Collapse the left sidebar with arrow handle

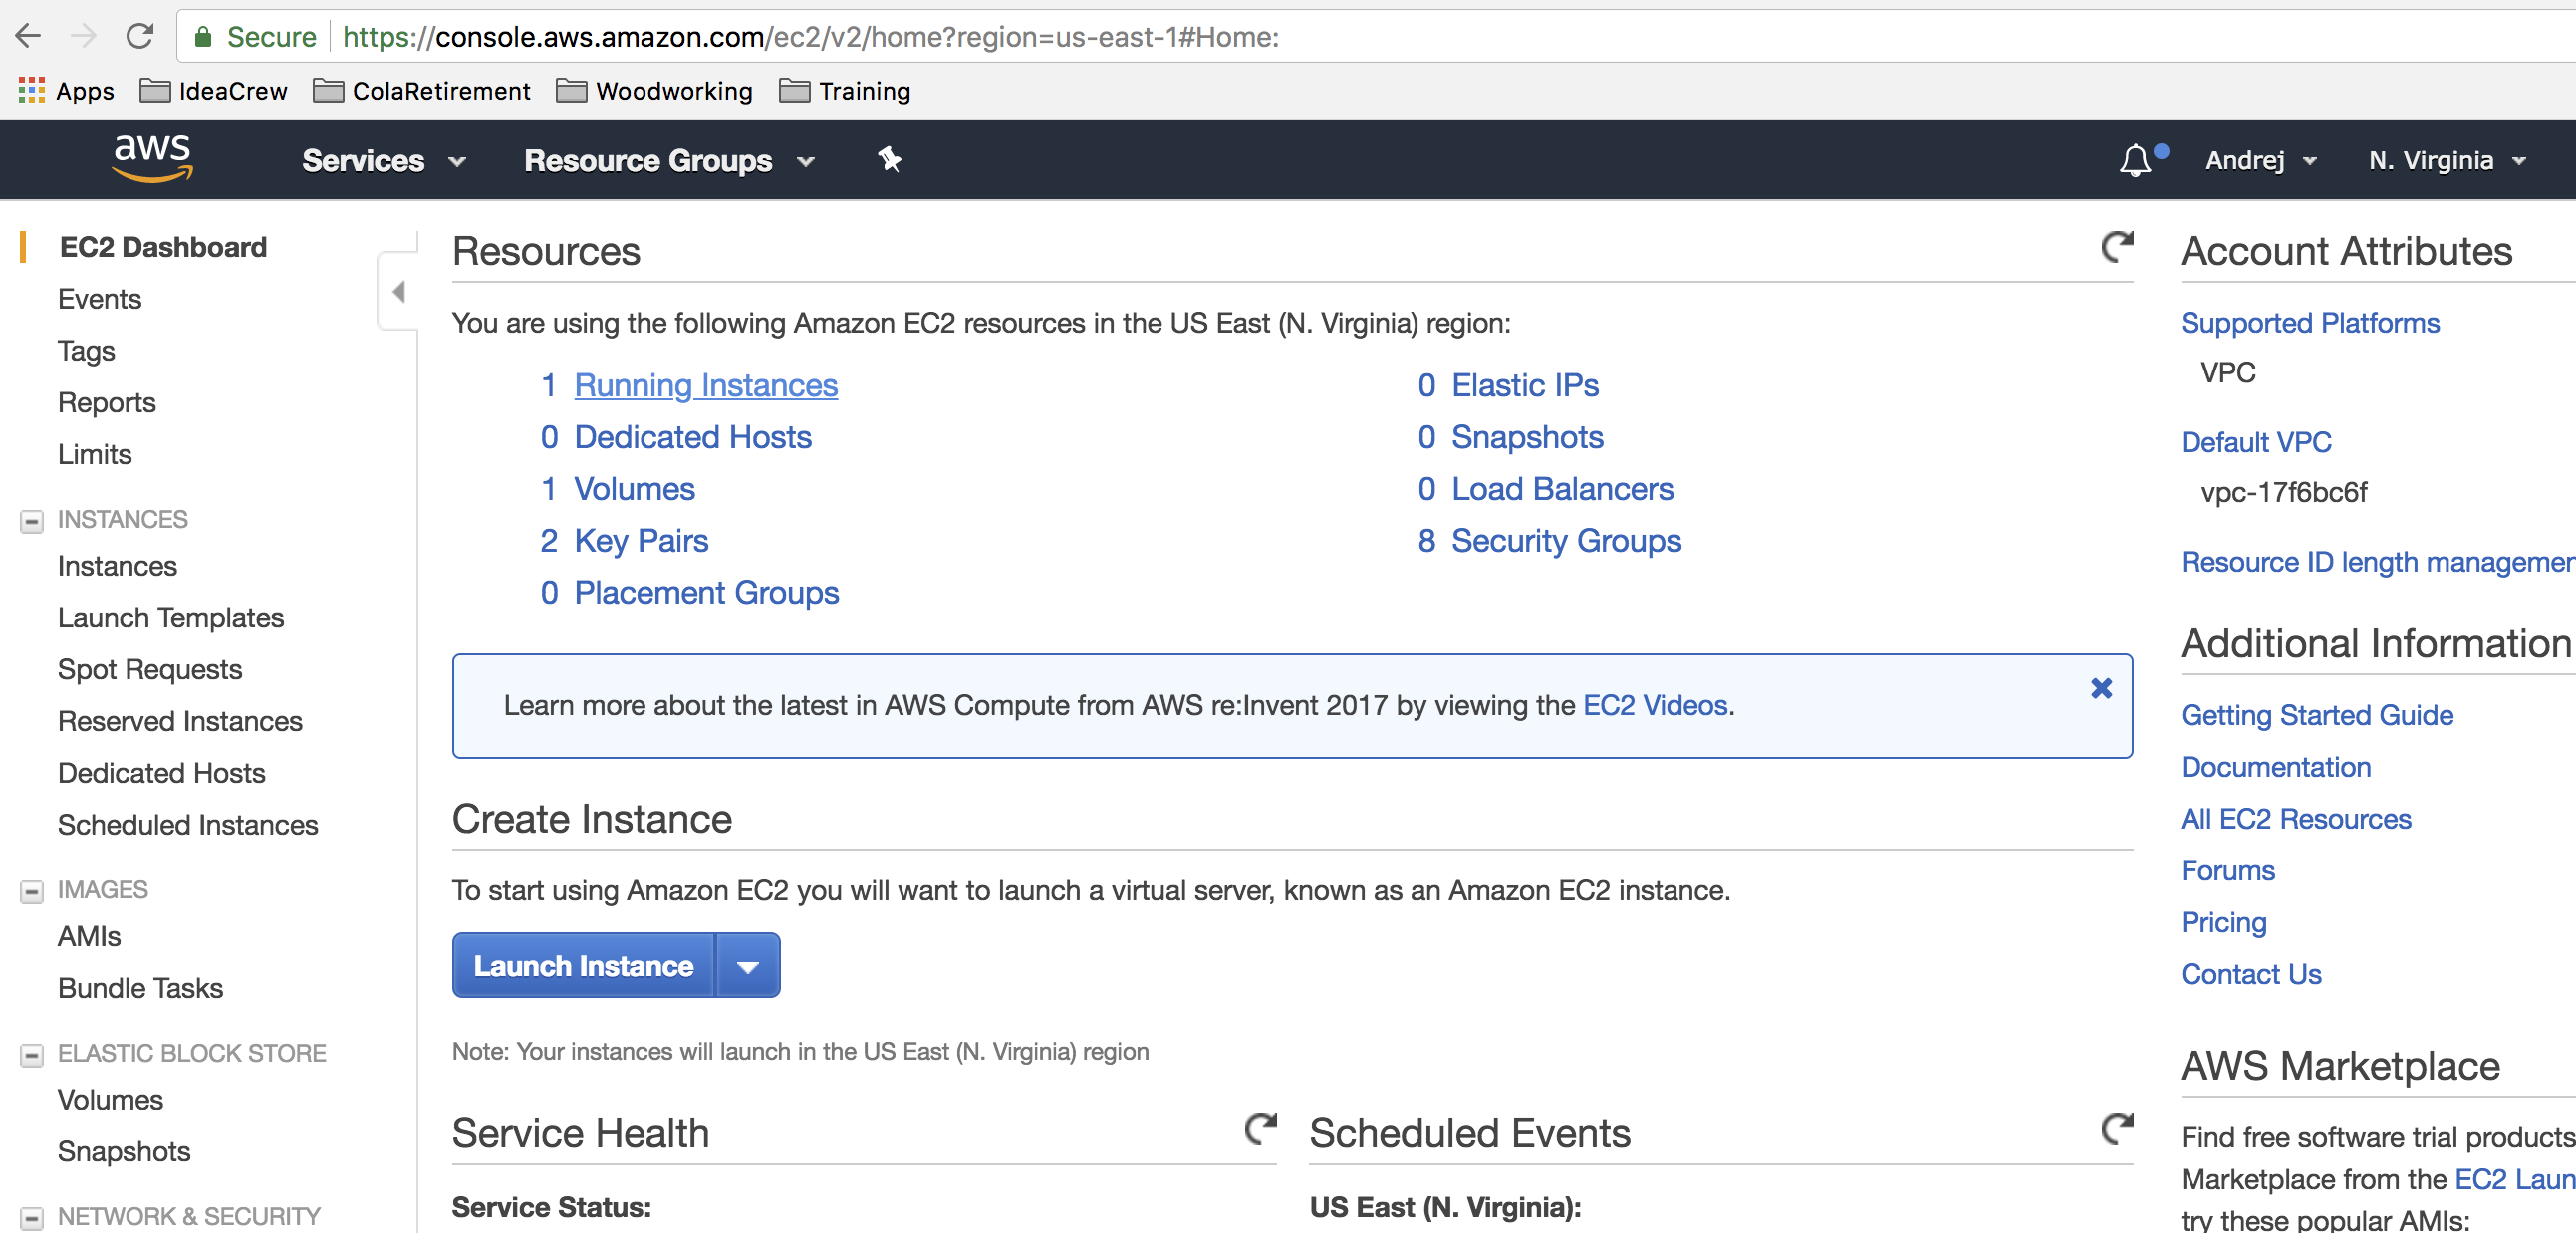click(x=398, y=292)
